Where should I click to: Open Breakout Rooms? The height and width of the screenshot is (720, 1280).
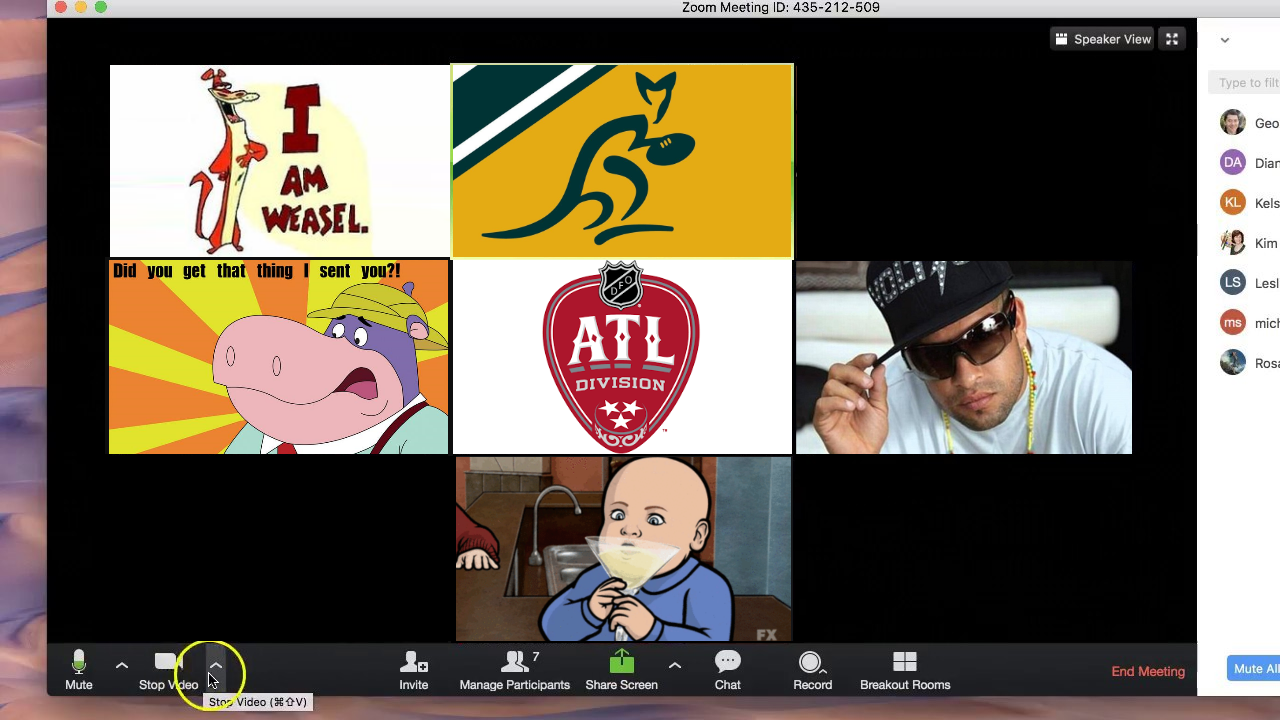[x=904, y=670]
